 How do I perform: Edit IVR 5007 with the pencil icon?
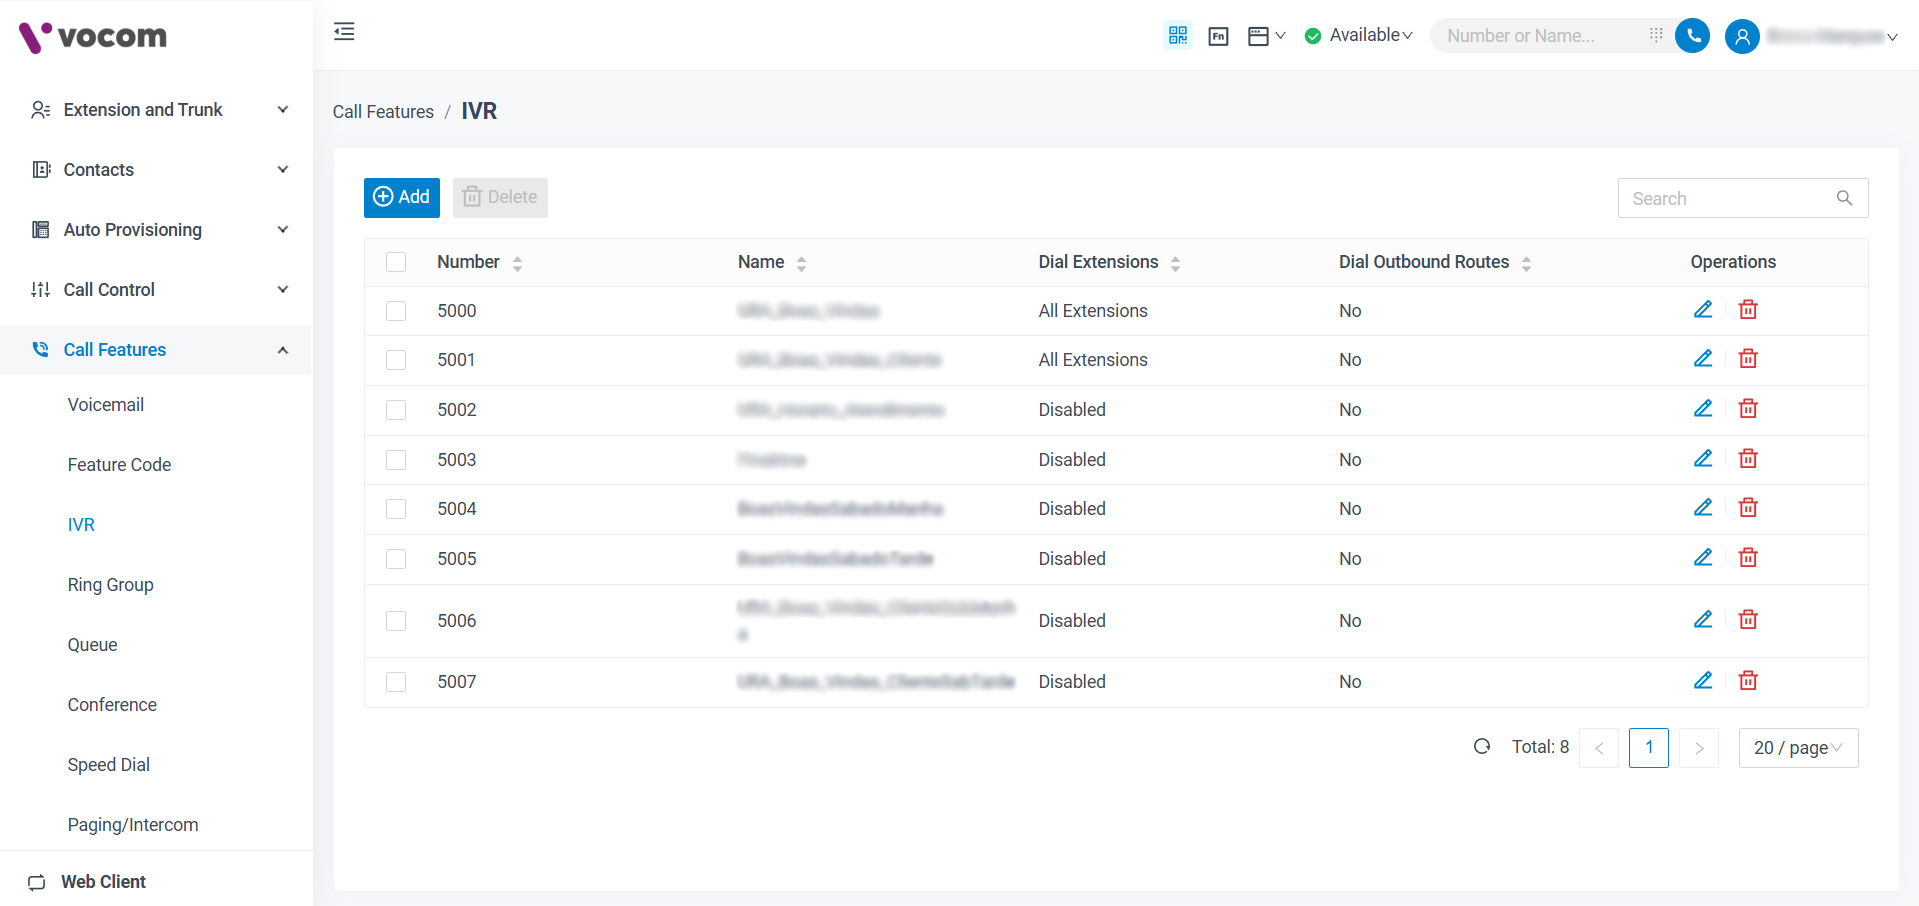pos(1702,681)
